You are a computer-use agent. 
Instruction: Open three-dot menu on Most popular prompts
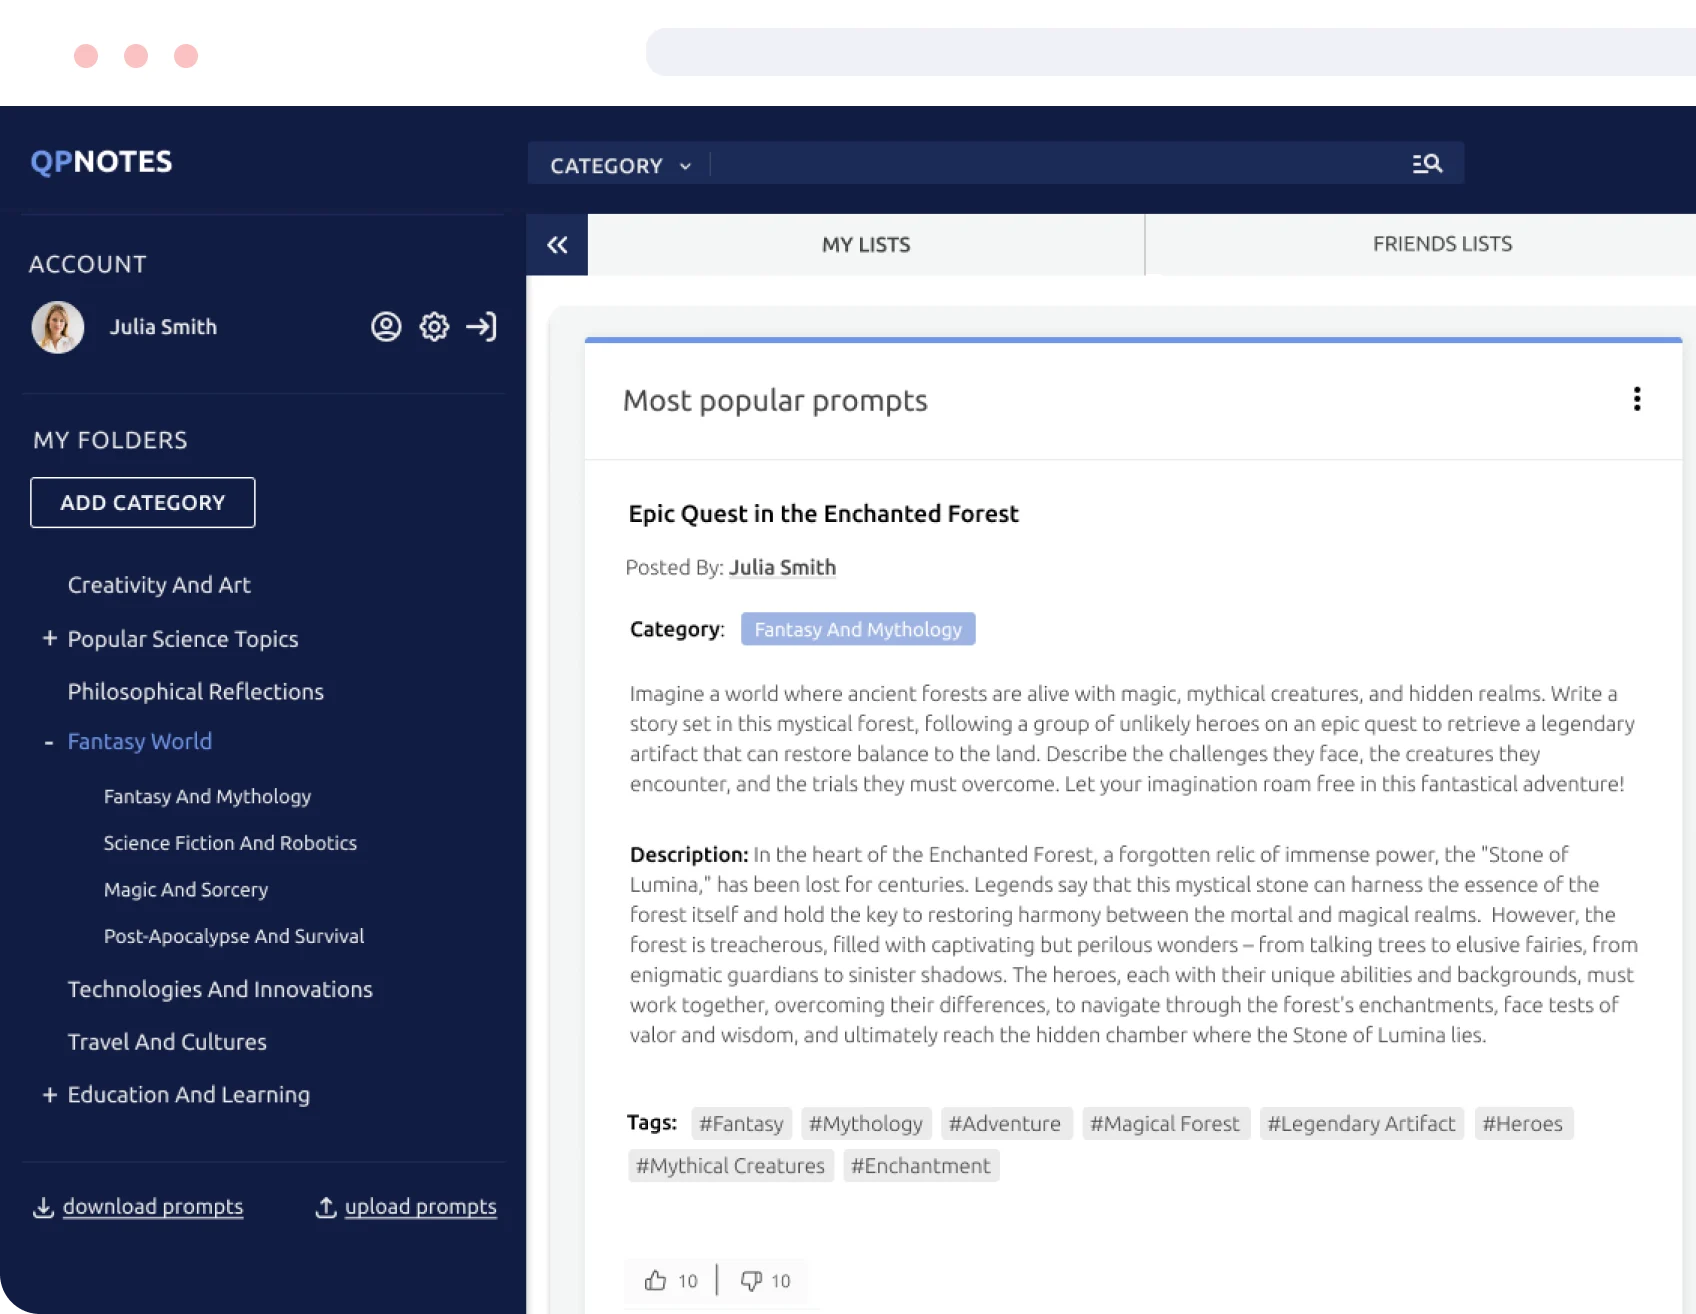(1636, 400)
